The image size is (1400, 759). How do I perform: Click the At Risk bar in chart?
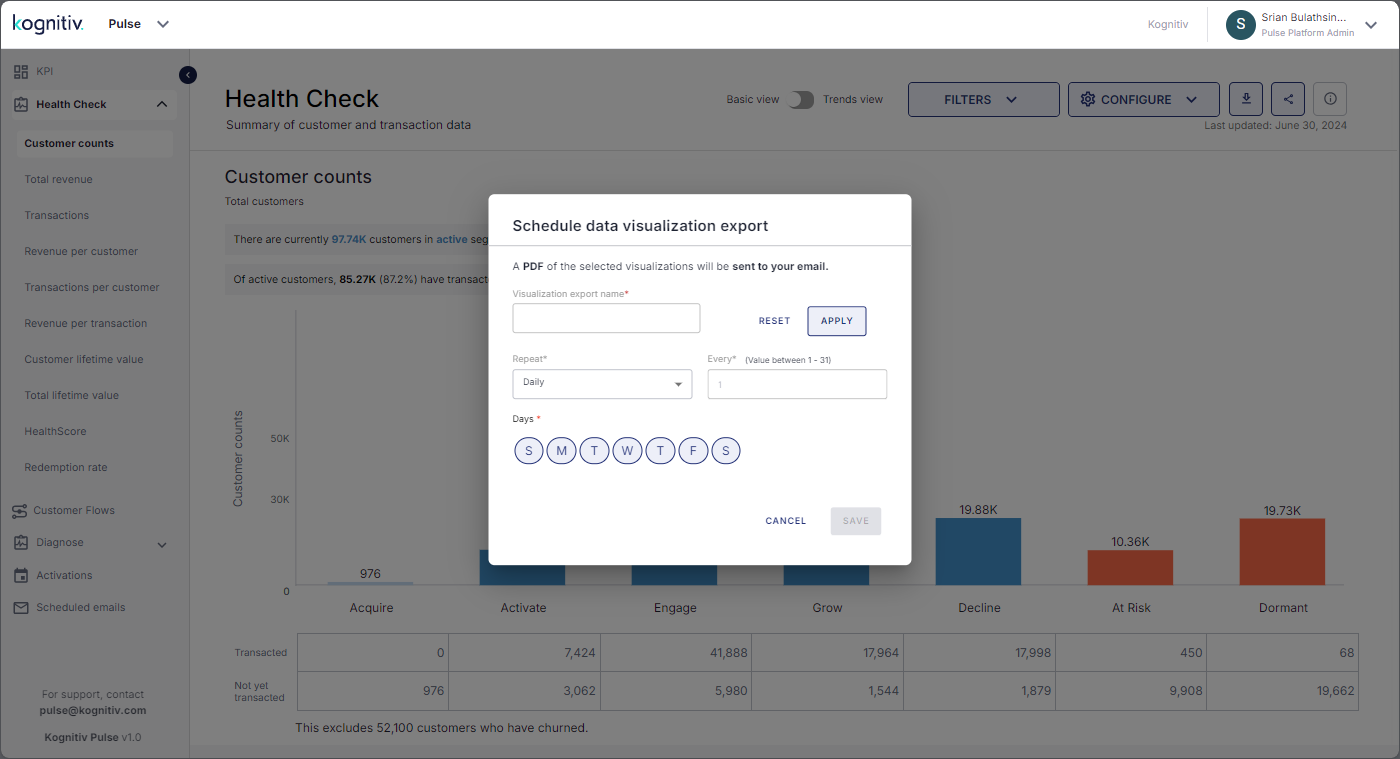(1130, 567)
